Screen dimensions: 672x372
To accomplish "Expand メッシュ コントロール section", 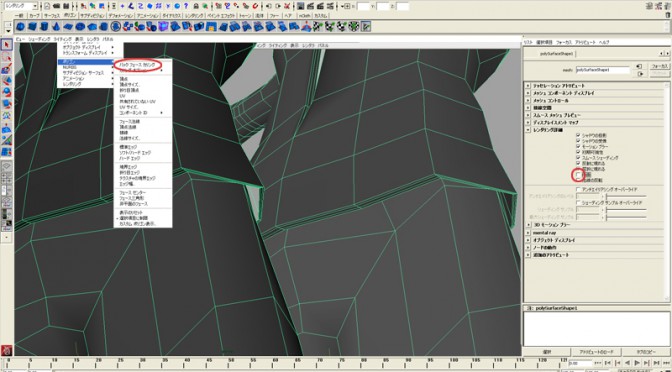I will tap(528, 100).
